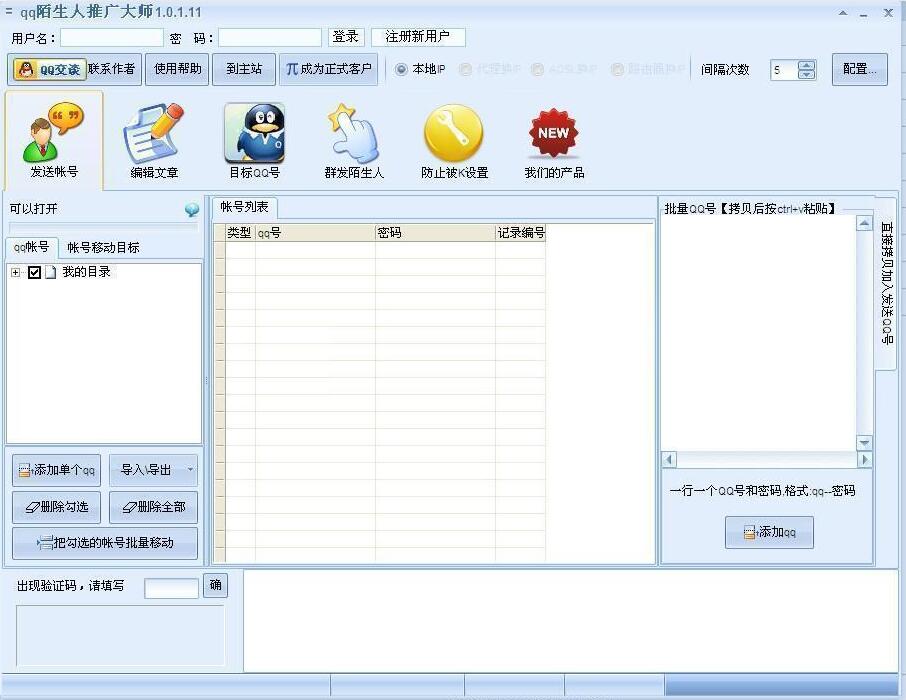The height and width of the screenshot is (700, 906).
Task: Open the 导入\导出 dropdown arrow
Action: point(190,469)
